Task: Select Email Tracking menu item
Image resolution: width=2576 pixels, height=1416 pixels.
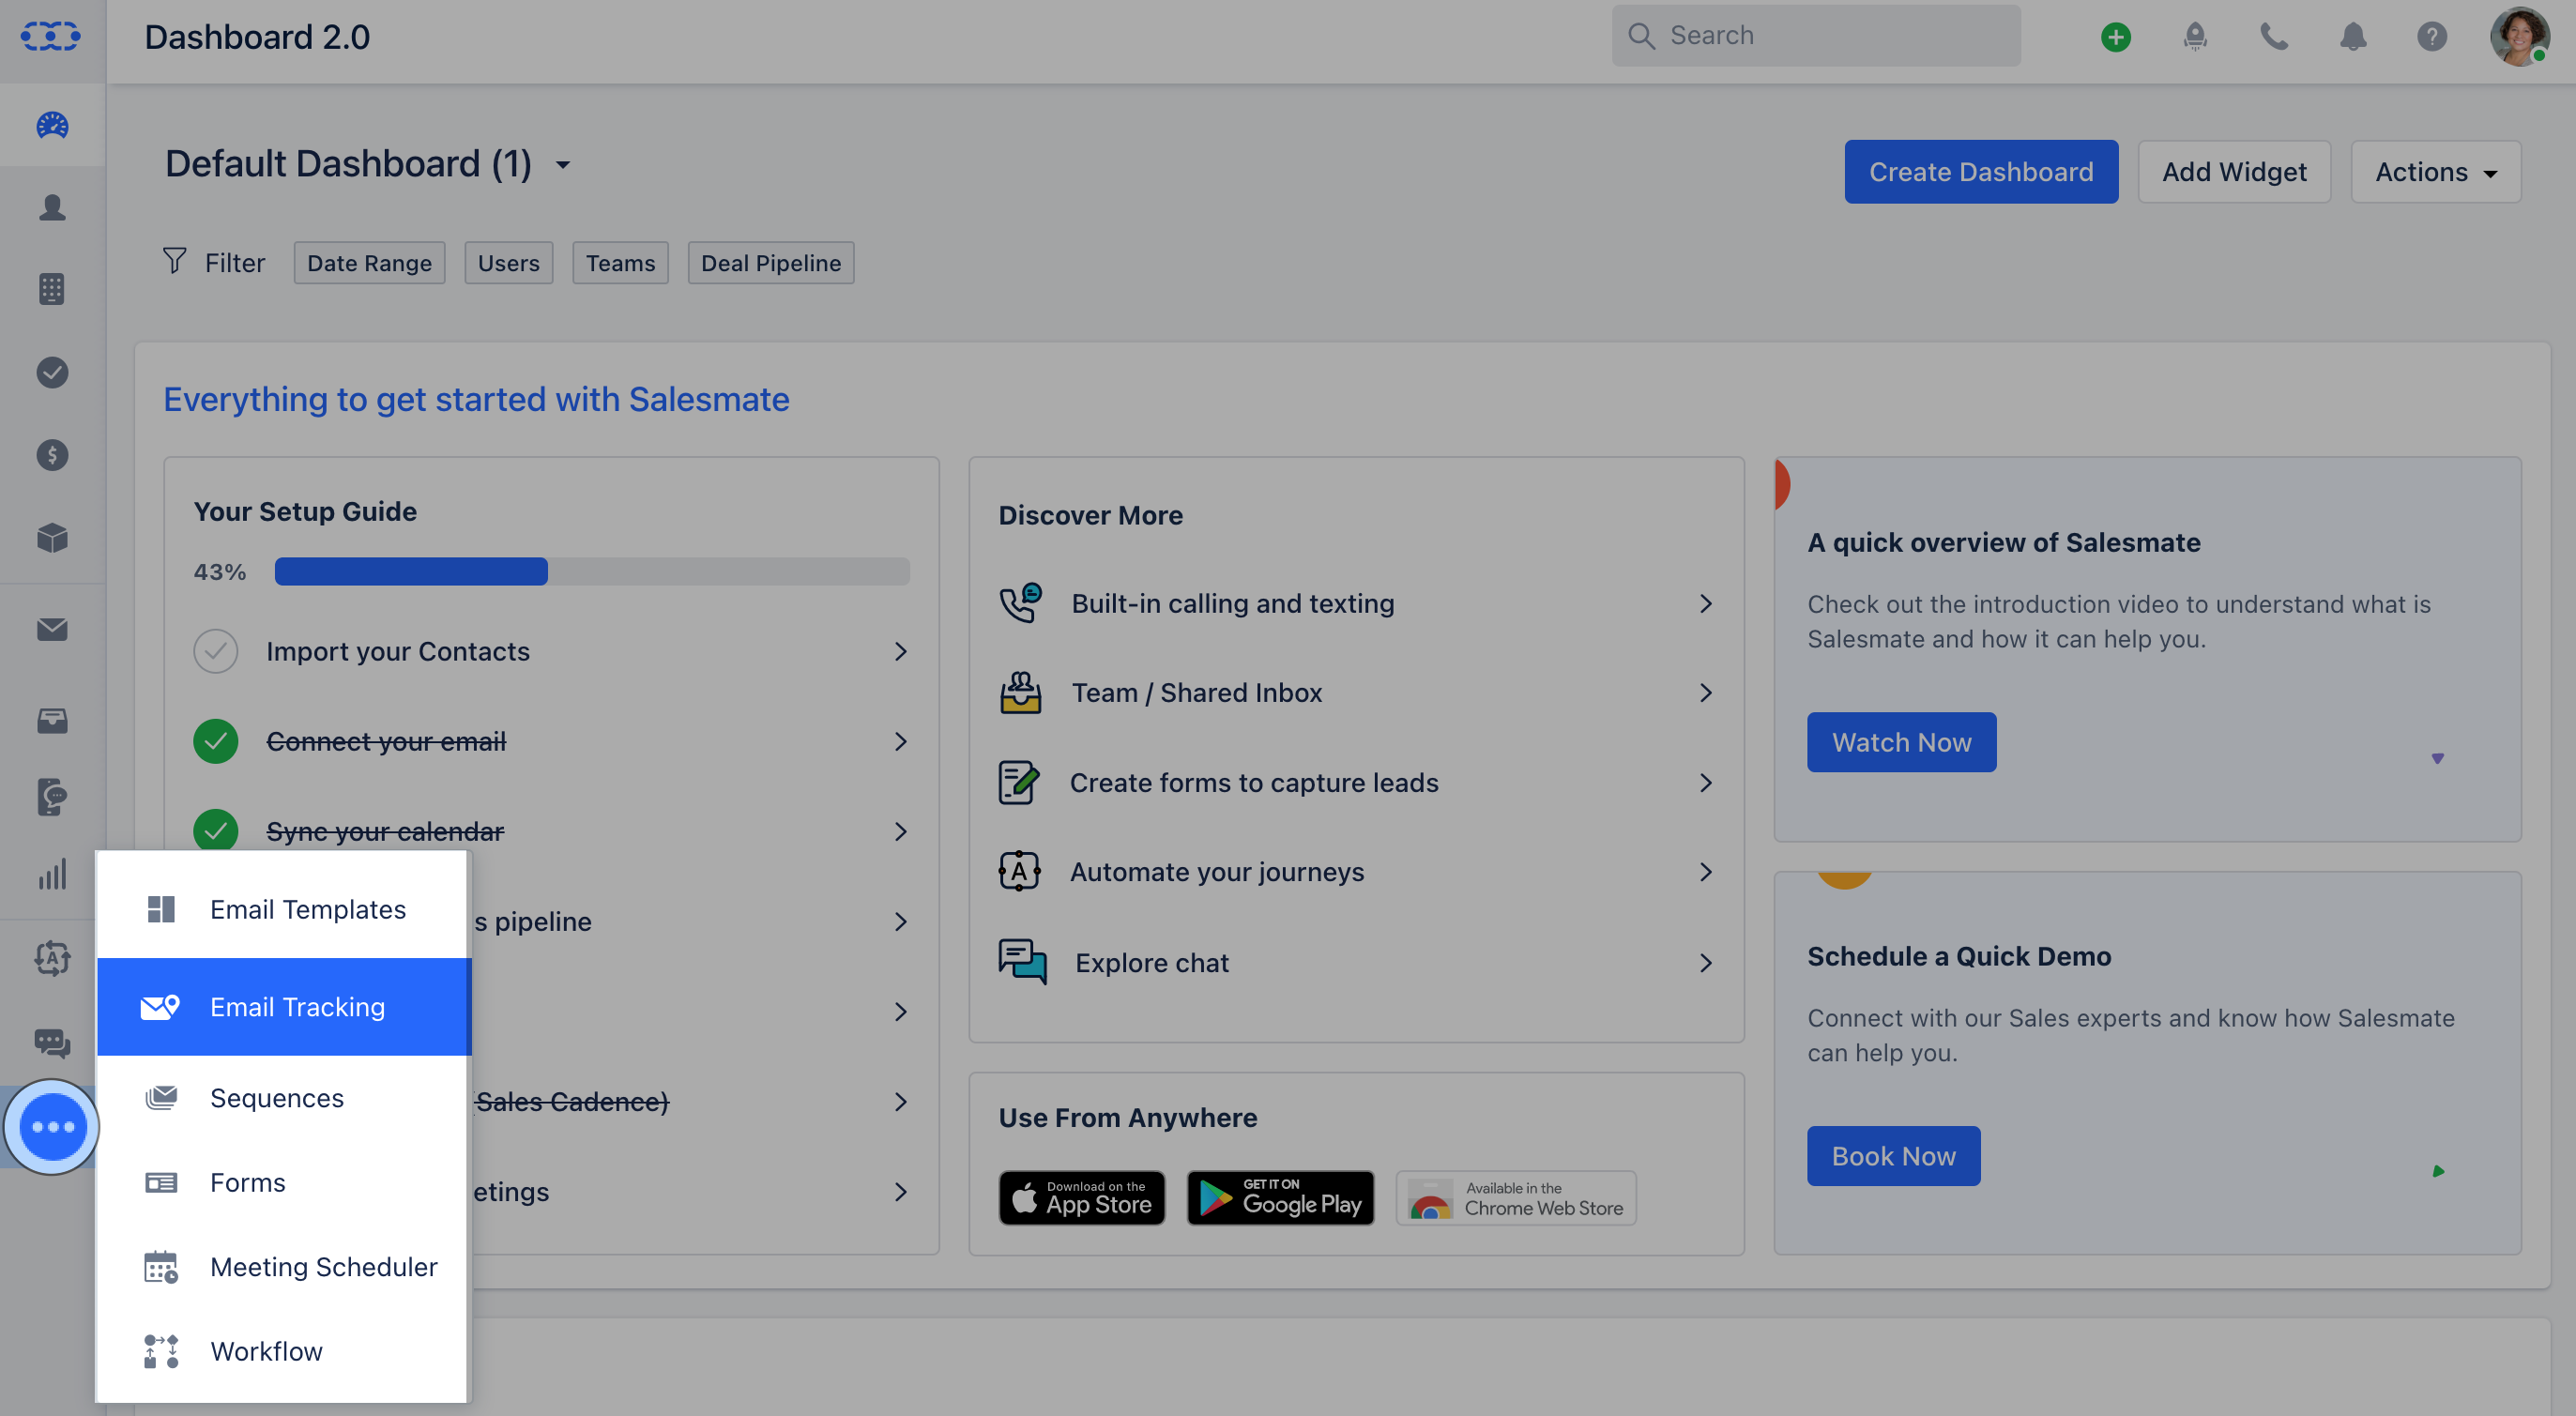Action: tap(284, 1006)
